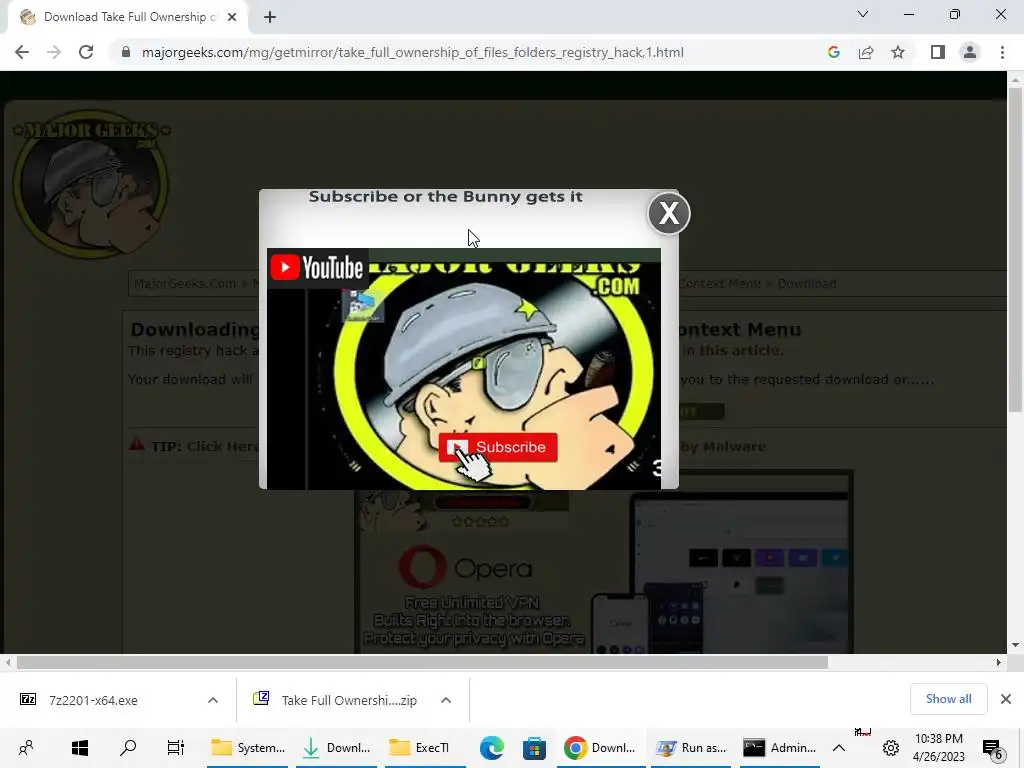This screenshot has width=1024, height=768.
Task: Click the MajorGeeks.Com breadcrumb link
Action: [185, 283]
